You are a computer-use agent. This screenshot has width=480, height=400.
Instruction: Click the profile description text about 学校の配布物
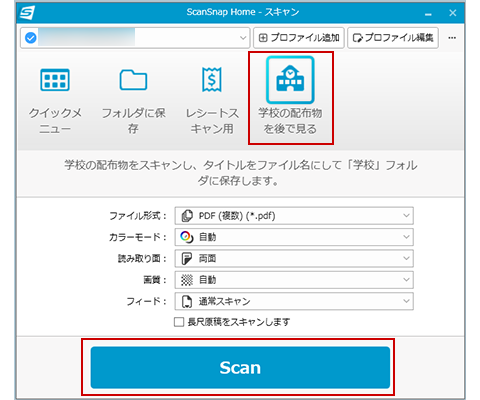click(240, 173)
